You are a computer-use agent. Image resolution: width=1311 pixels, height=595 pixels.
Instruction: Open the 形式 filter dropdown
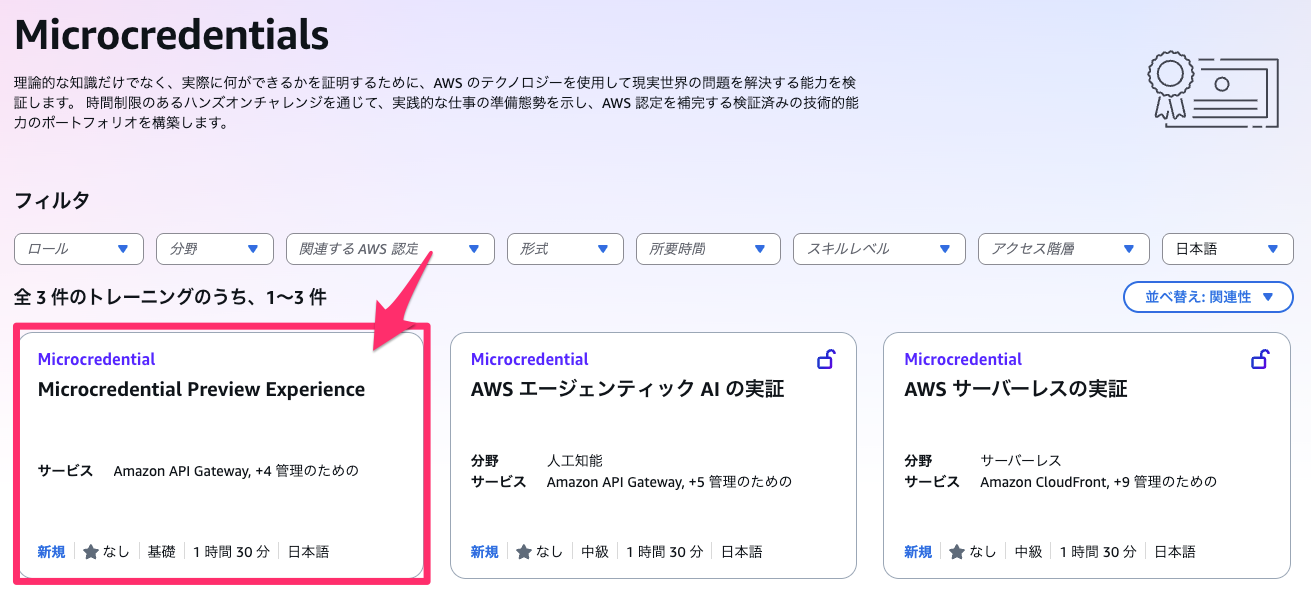click(565, 249)
